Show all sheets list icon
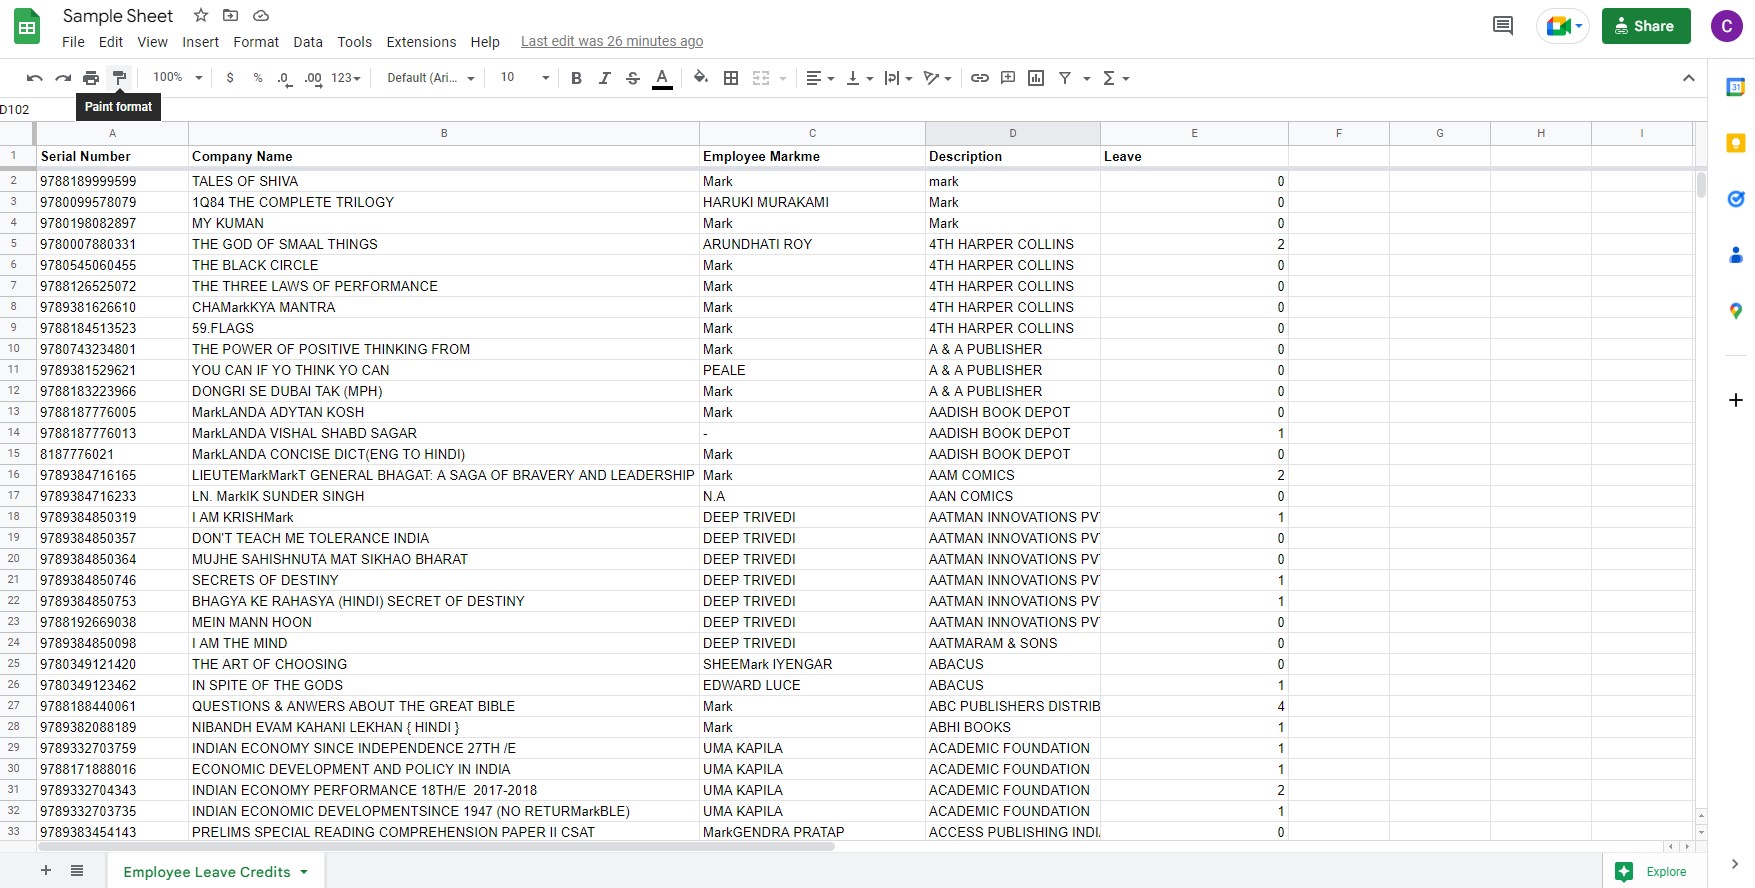1755x888 pixels. pyautogui.click(x=77, y=871)
